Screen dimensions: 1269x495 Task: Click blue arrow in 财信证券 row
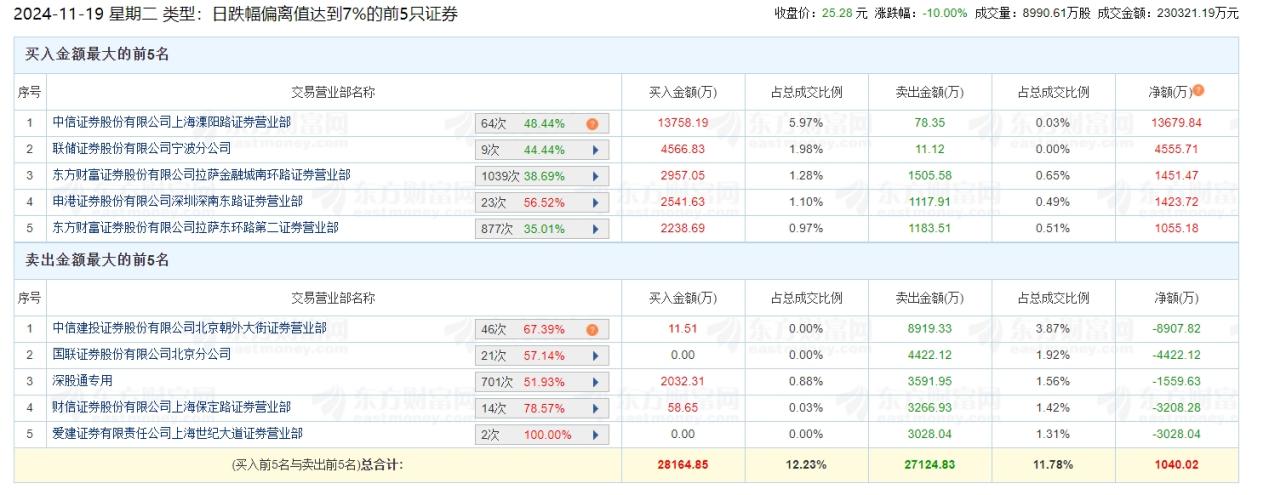pos(594,408)
